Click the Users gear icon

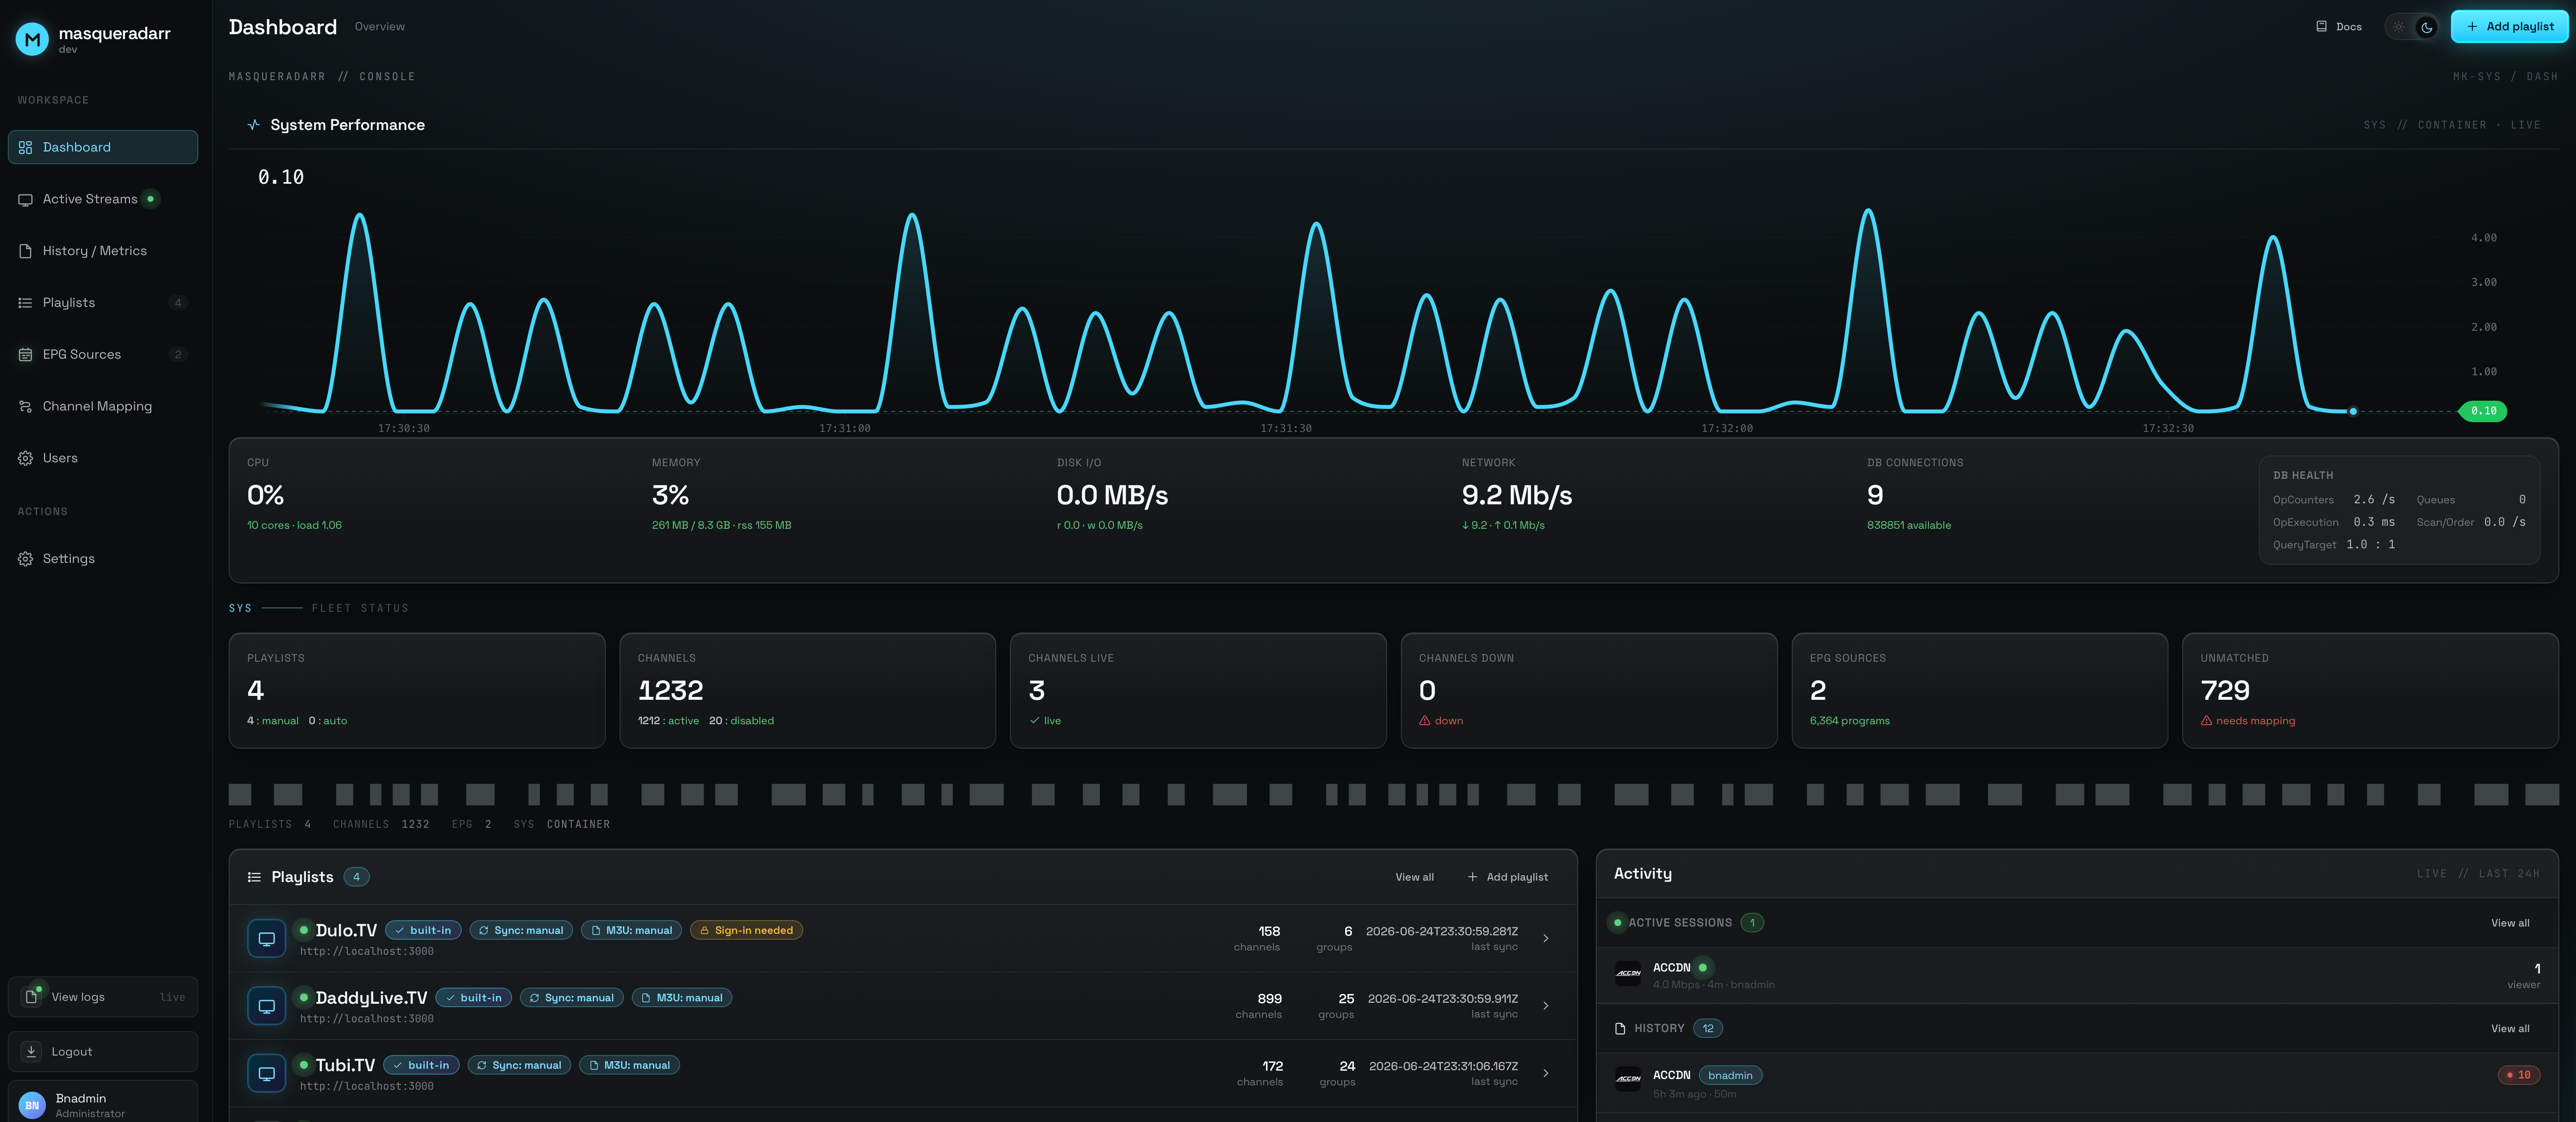pos(25,458)
